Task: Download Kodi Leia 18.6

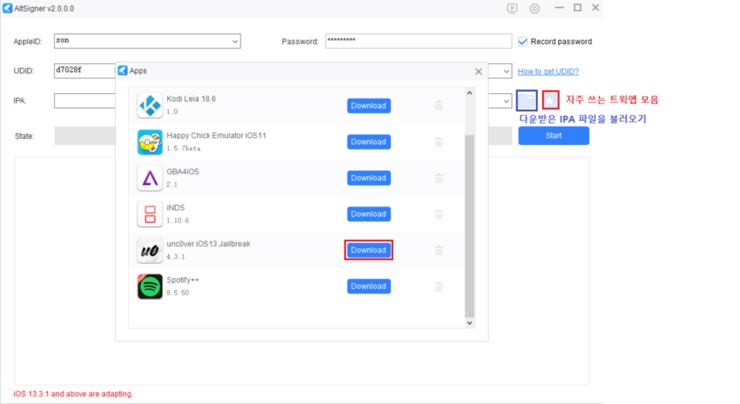Action: [x=369, y=106]
